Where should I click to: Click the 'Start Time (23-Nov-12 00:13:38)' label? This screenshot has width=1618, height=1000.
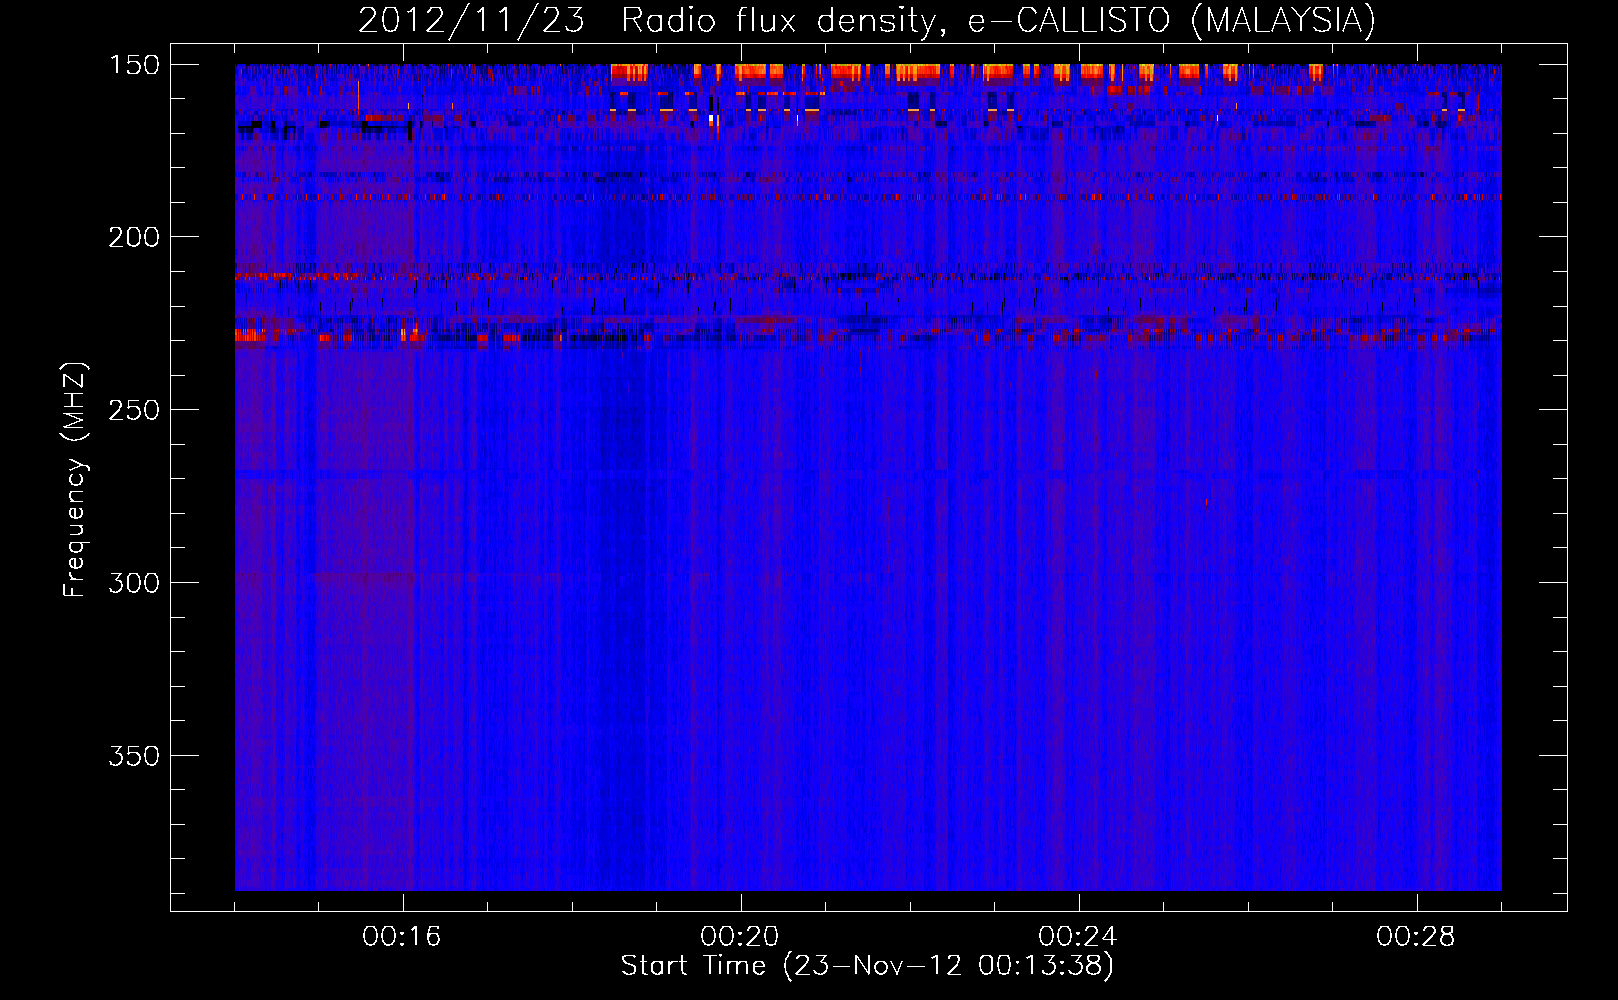(867, 966)
